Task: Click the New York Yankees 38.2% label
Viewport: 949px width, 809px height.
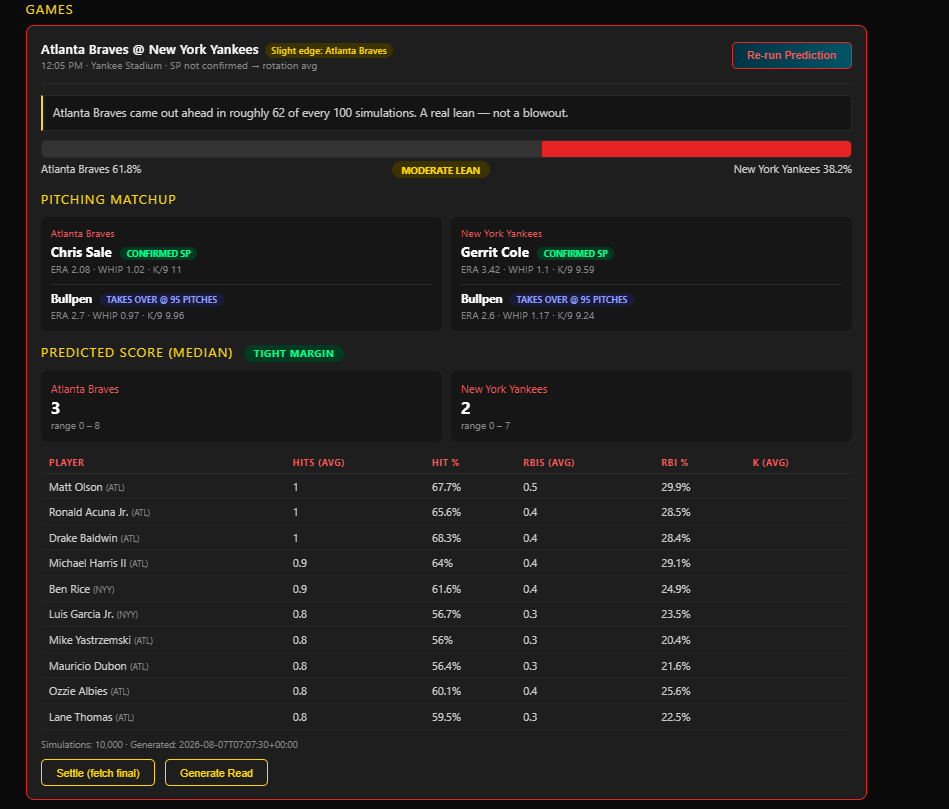Action: coord(793,169)
